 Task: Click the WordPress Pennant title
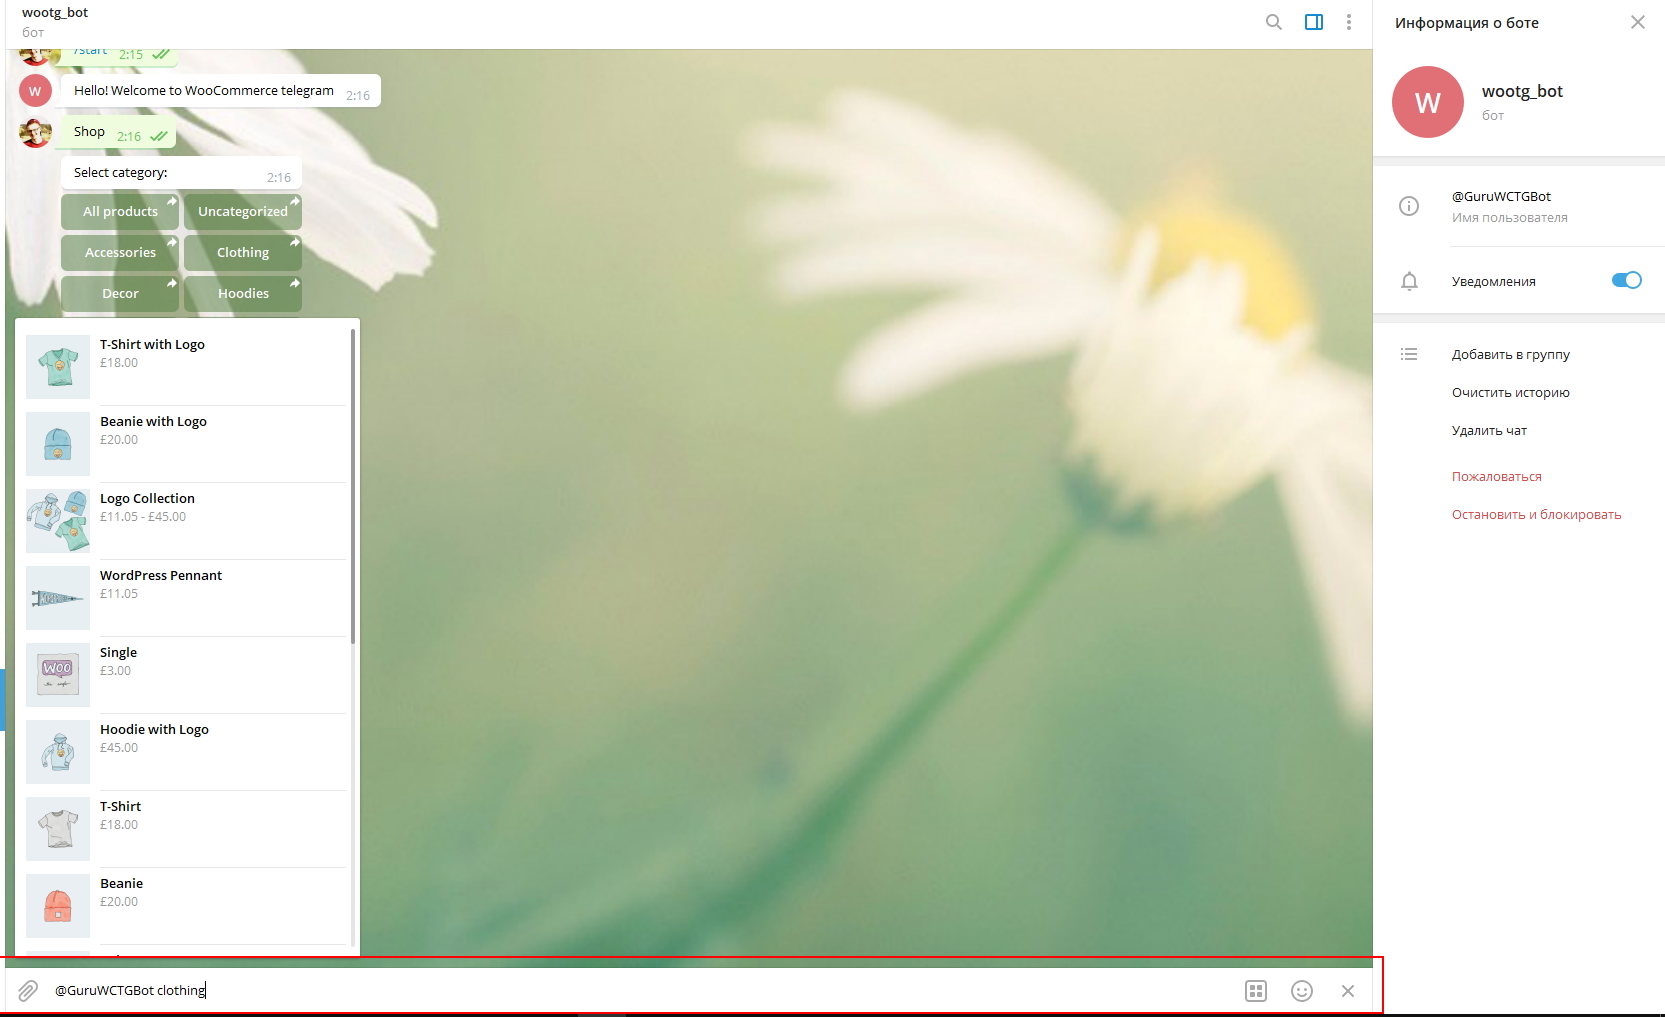[x=161, y=575]
